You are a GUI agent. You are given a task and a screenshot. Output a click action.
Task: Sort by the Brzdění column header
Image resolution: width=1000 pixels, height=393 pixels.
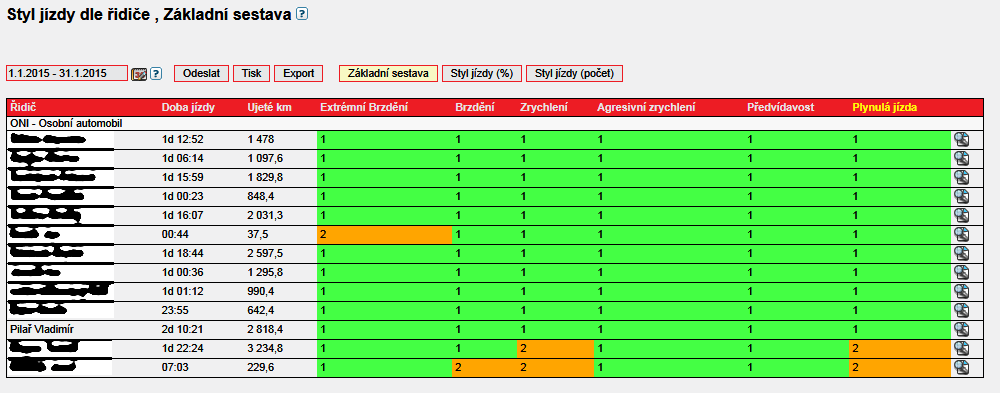[x=474, y=108]
